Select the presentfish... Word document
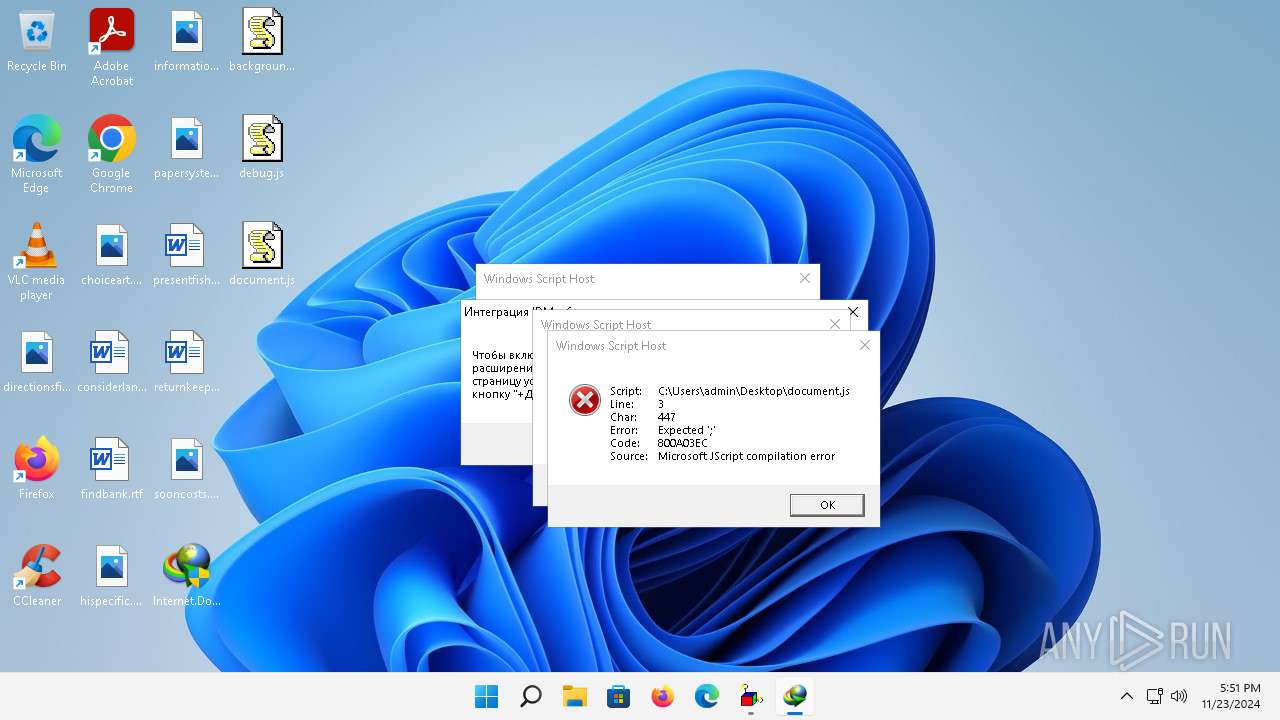The width and height of the screenshot is (1280, 720). (x=186, y=255)
